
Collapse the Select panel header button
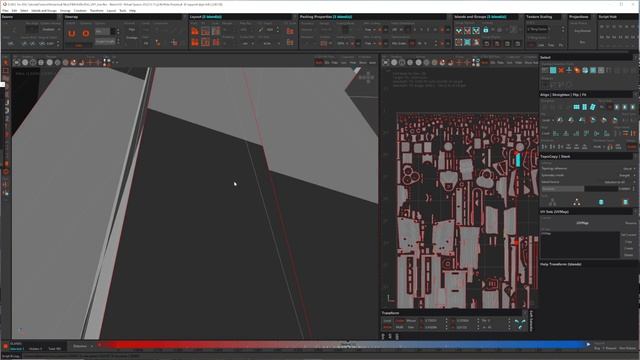[x=635, y=58]
